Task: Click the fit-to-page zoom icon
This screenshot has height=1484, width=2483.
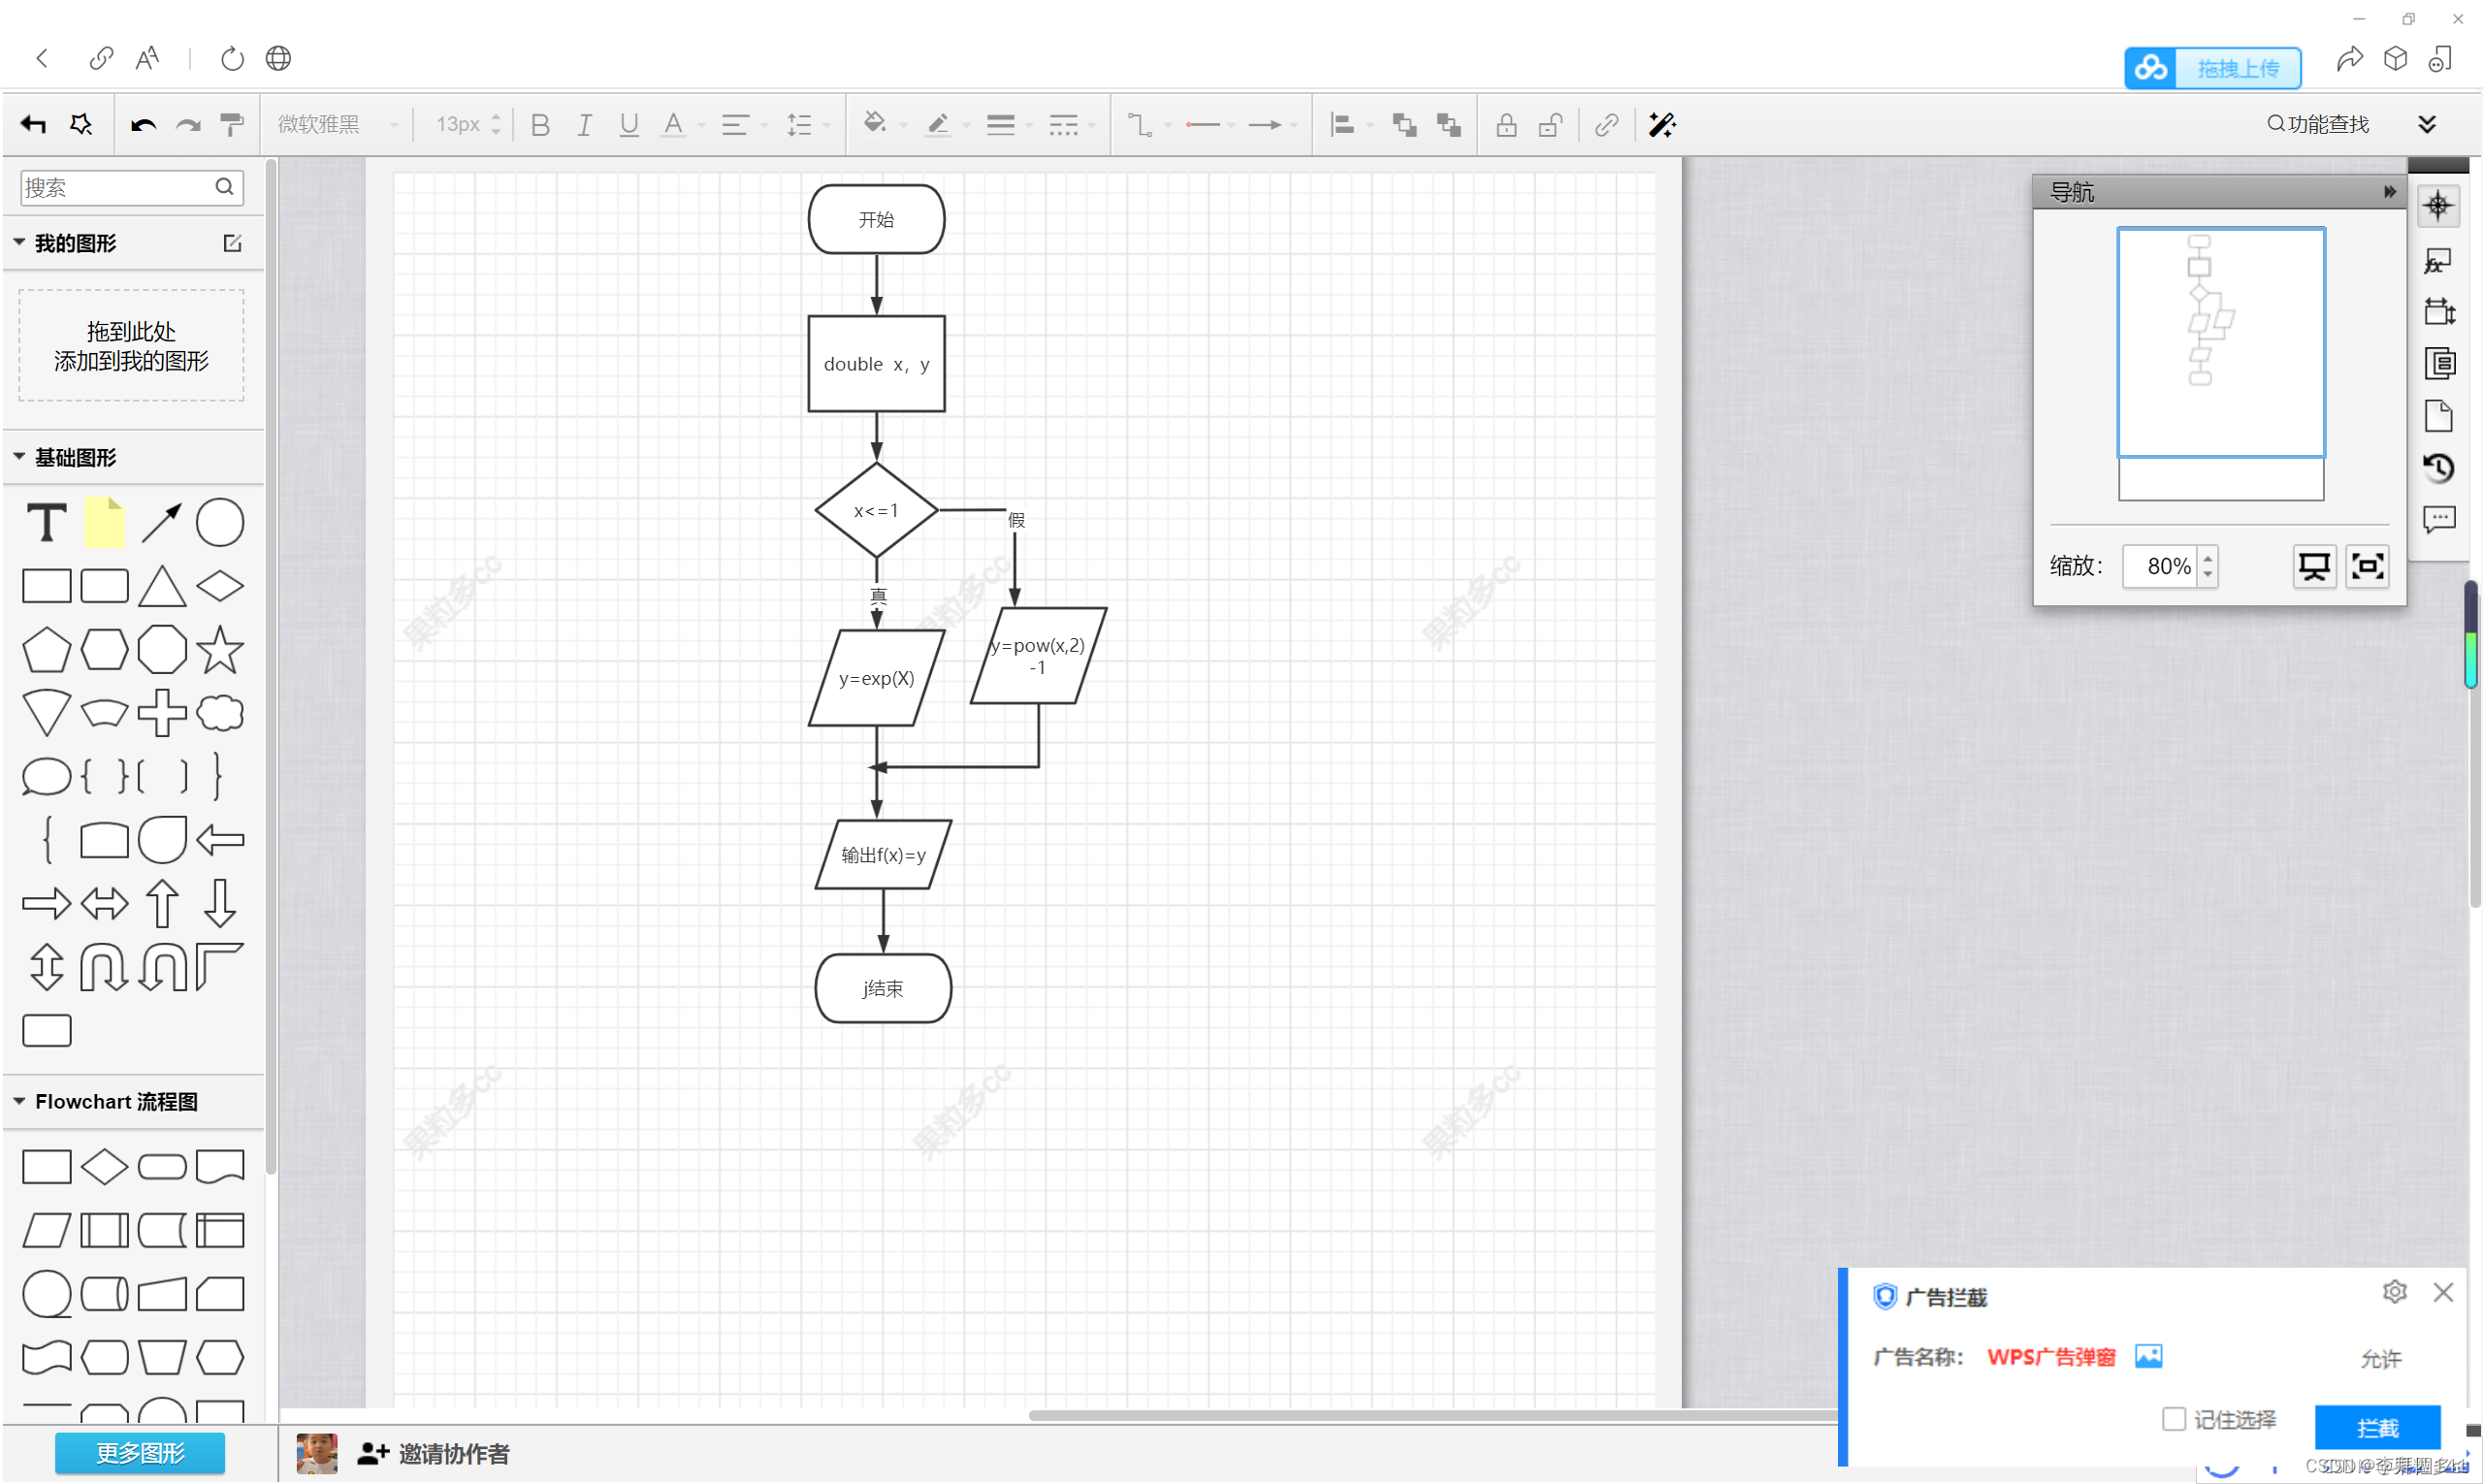Action: 2368,566
